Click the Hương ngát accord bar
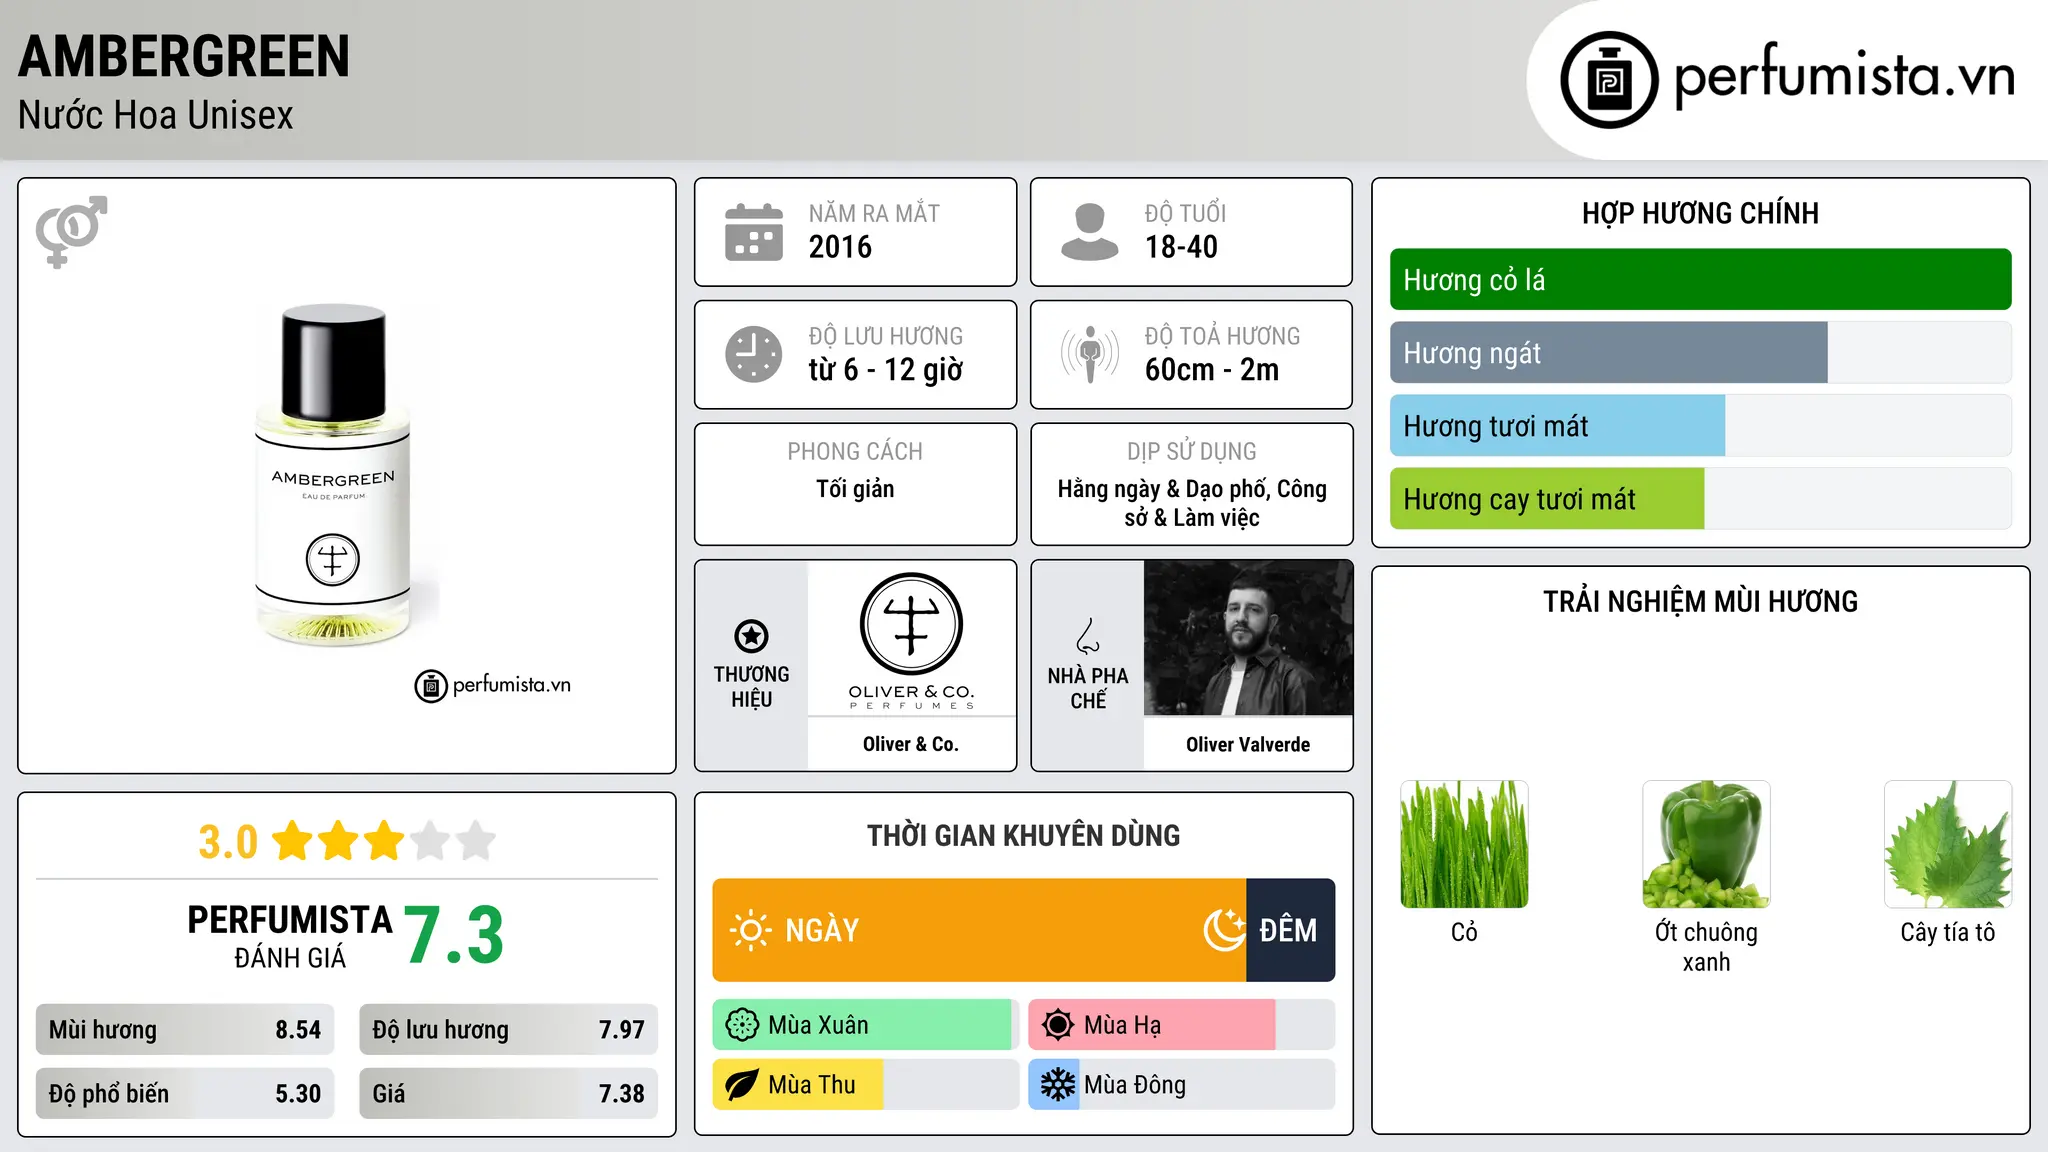Screen dimensions: 2048x1152 (1700, 352)
